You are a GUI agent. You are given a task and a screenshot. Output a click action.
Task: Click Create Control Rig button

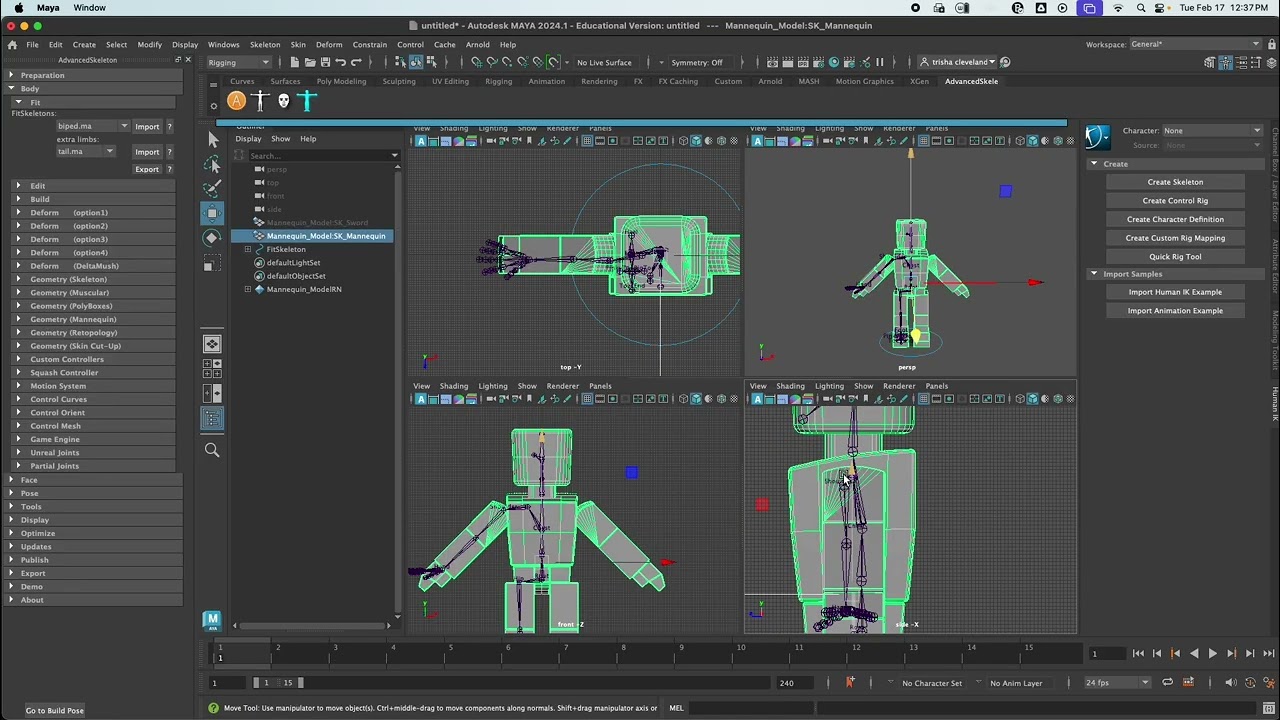coord(1175,200)
